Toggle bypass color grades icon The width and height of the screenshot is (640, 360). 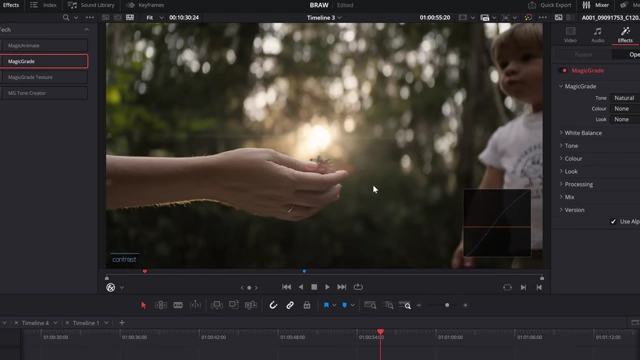point(528,18)
